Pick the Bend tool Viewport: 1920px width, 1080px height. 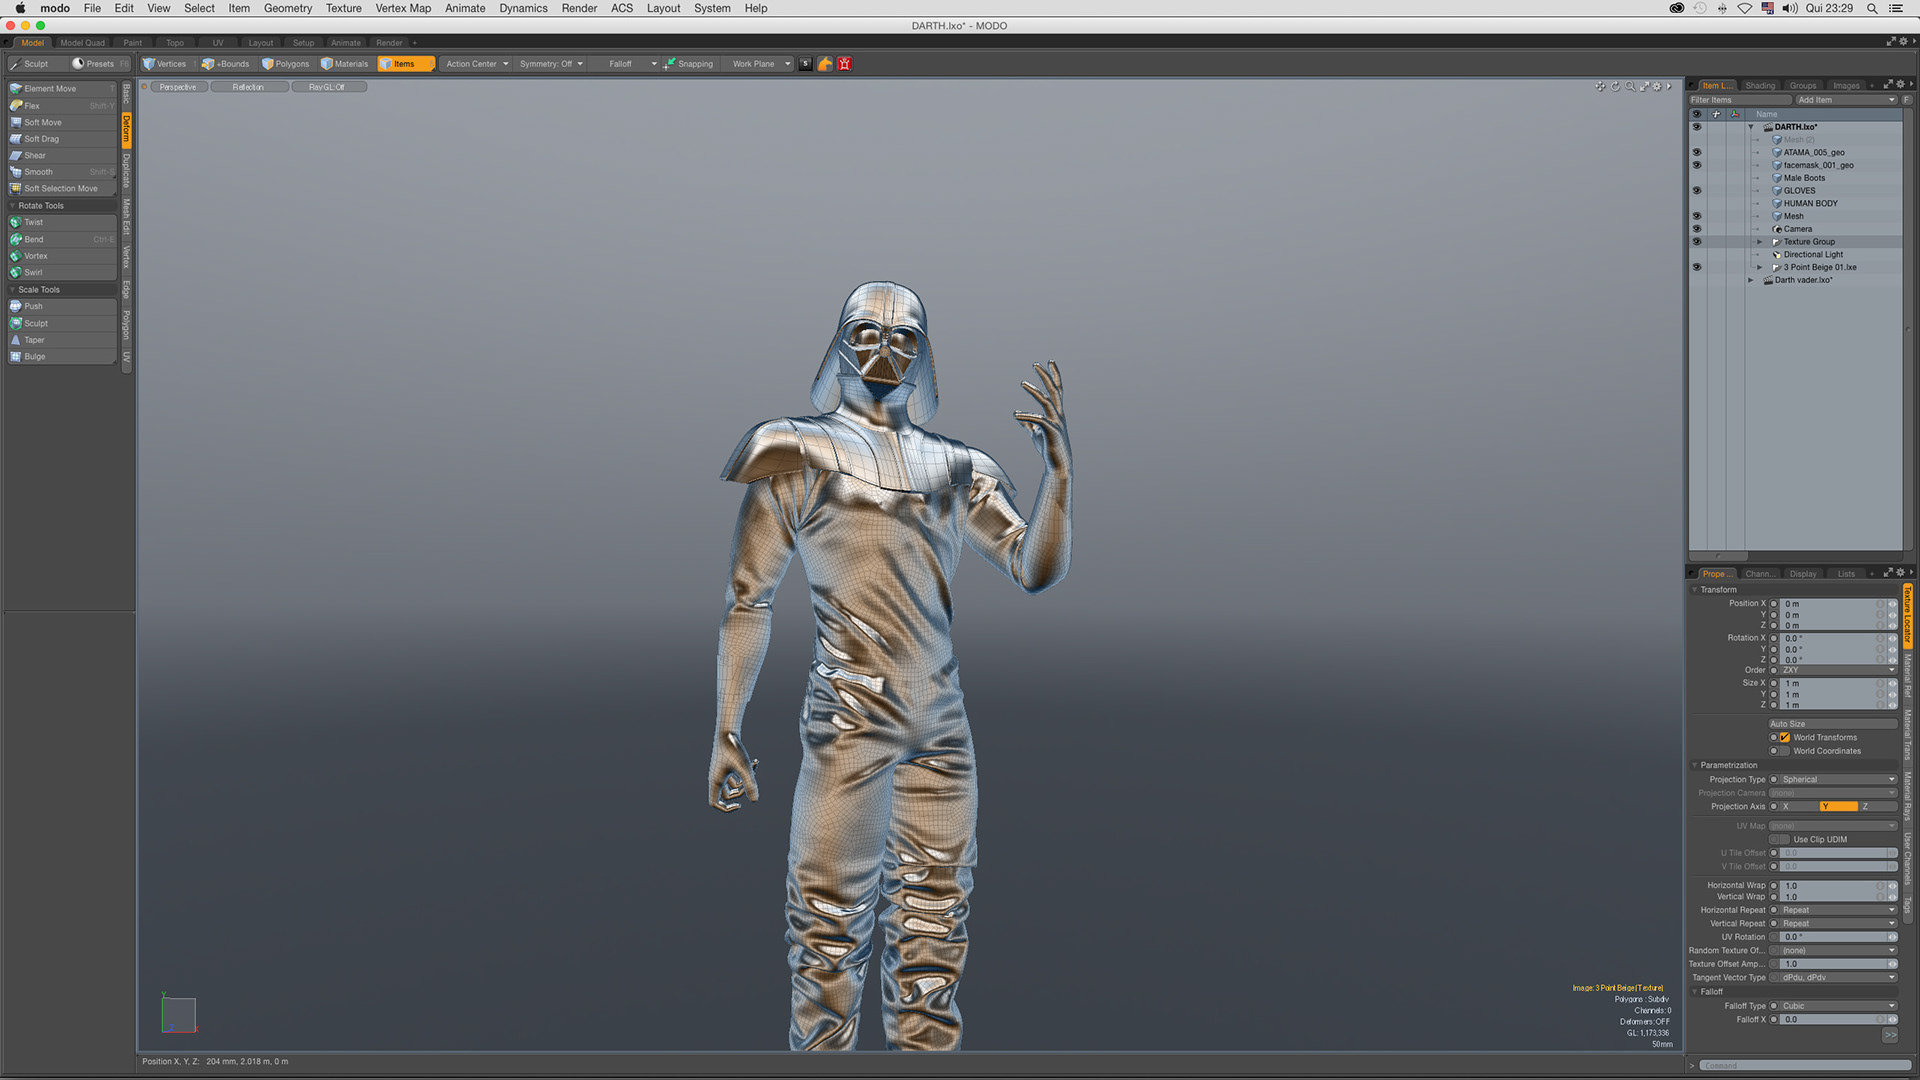62,240
